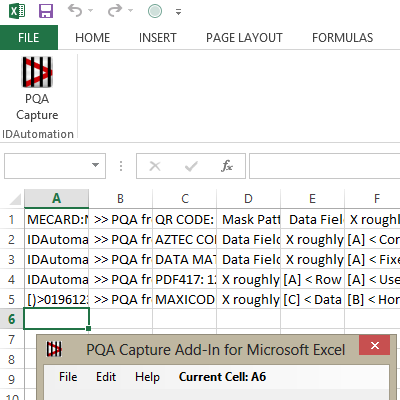400x400 pixels.
Task: Click the Excel application icon
Action: [x=17, y=11]
